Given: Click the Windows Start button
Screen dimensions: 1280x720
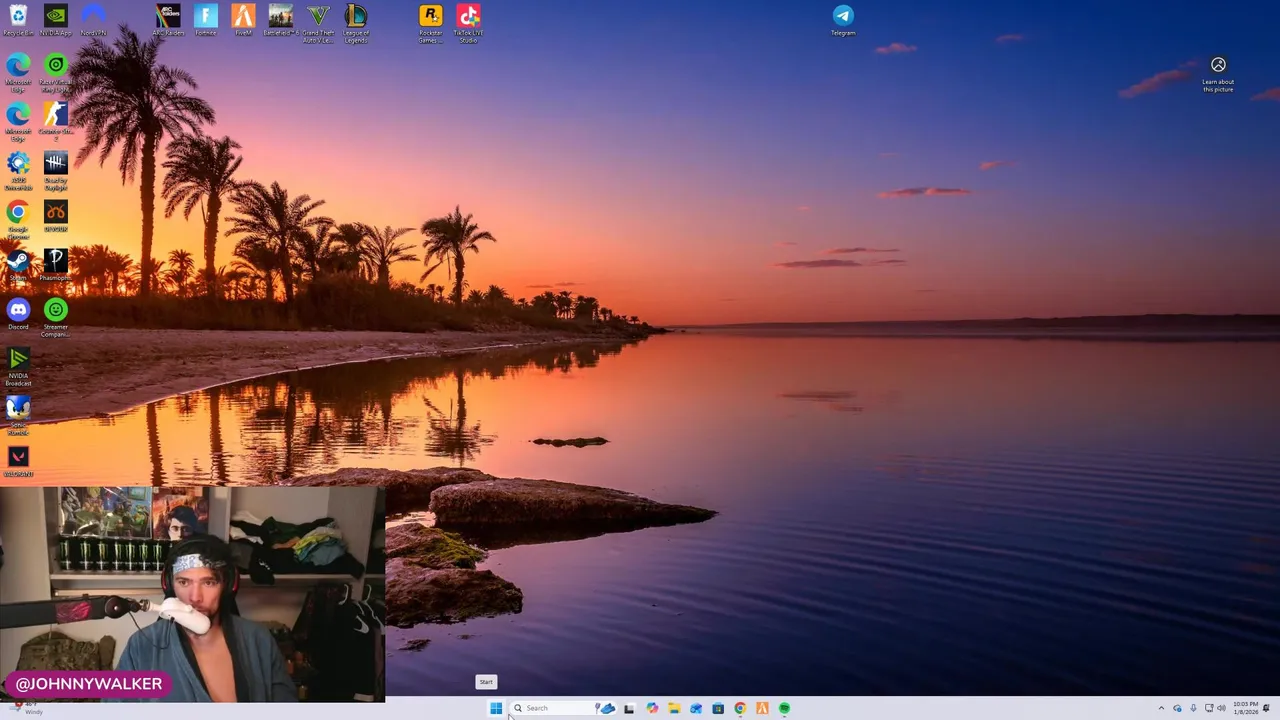Looking at the screenshot, I should pyautogui.click(x=495, y=708).
